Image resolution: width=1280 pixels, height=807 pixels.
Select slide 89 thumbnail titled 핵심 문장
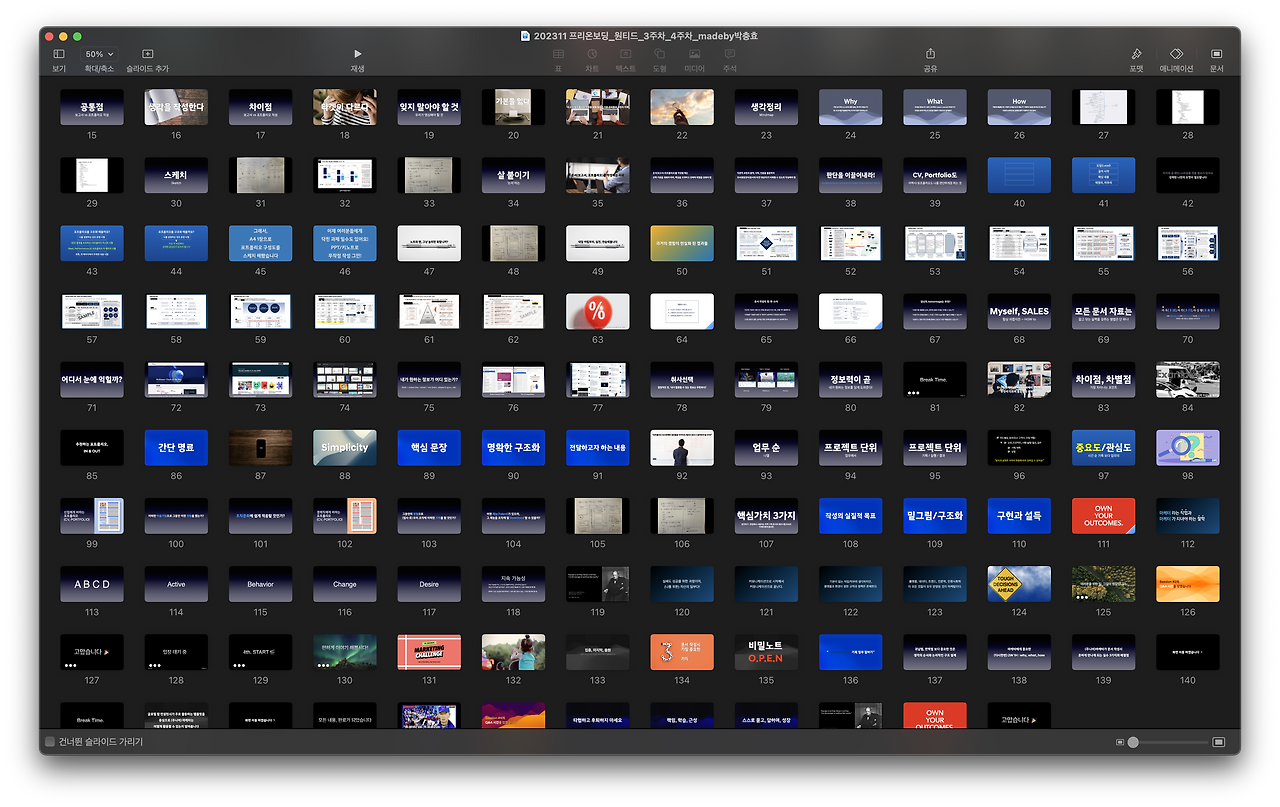pos(429,448)
